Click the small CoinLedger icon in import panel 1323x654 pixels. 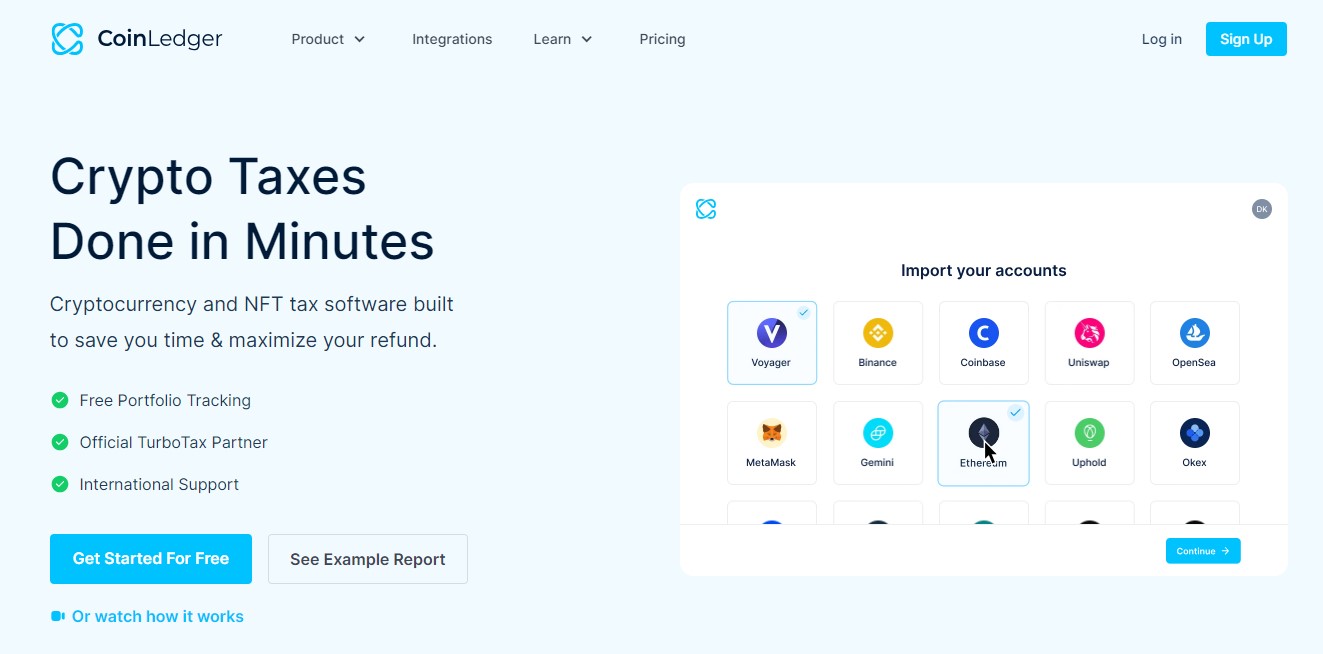point(706,209)
